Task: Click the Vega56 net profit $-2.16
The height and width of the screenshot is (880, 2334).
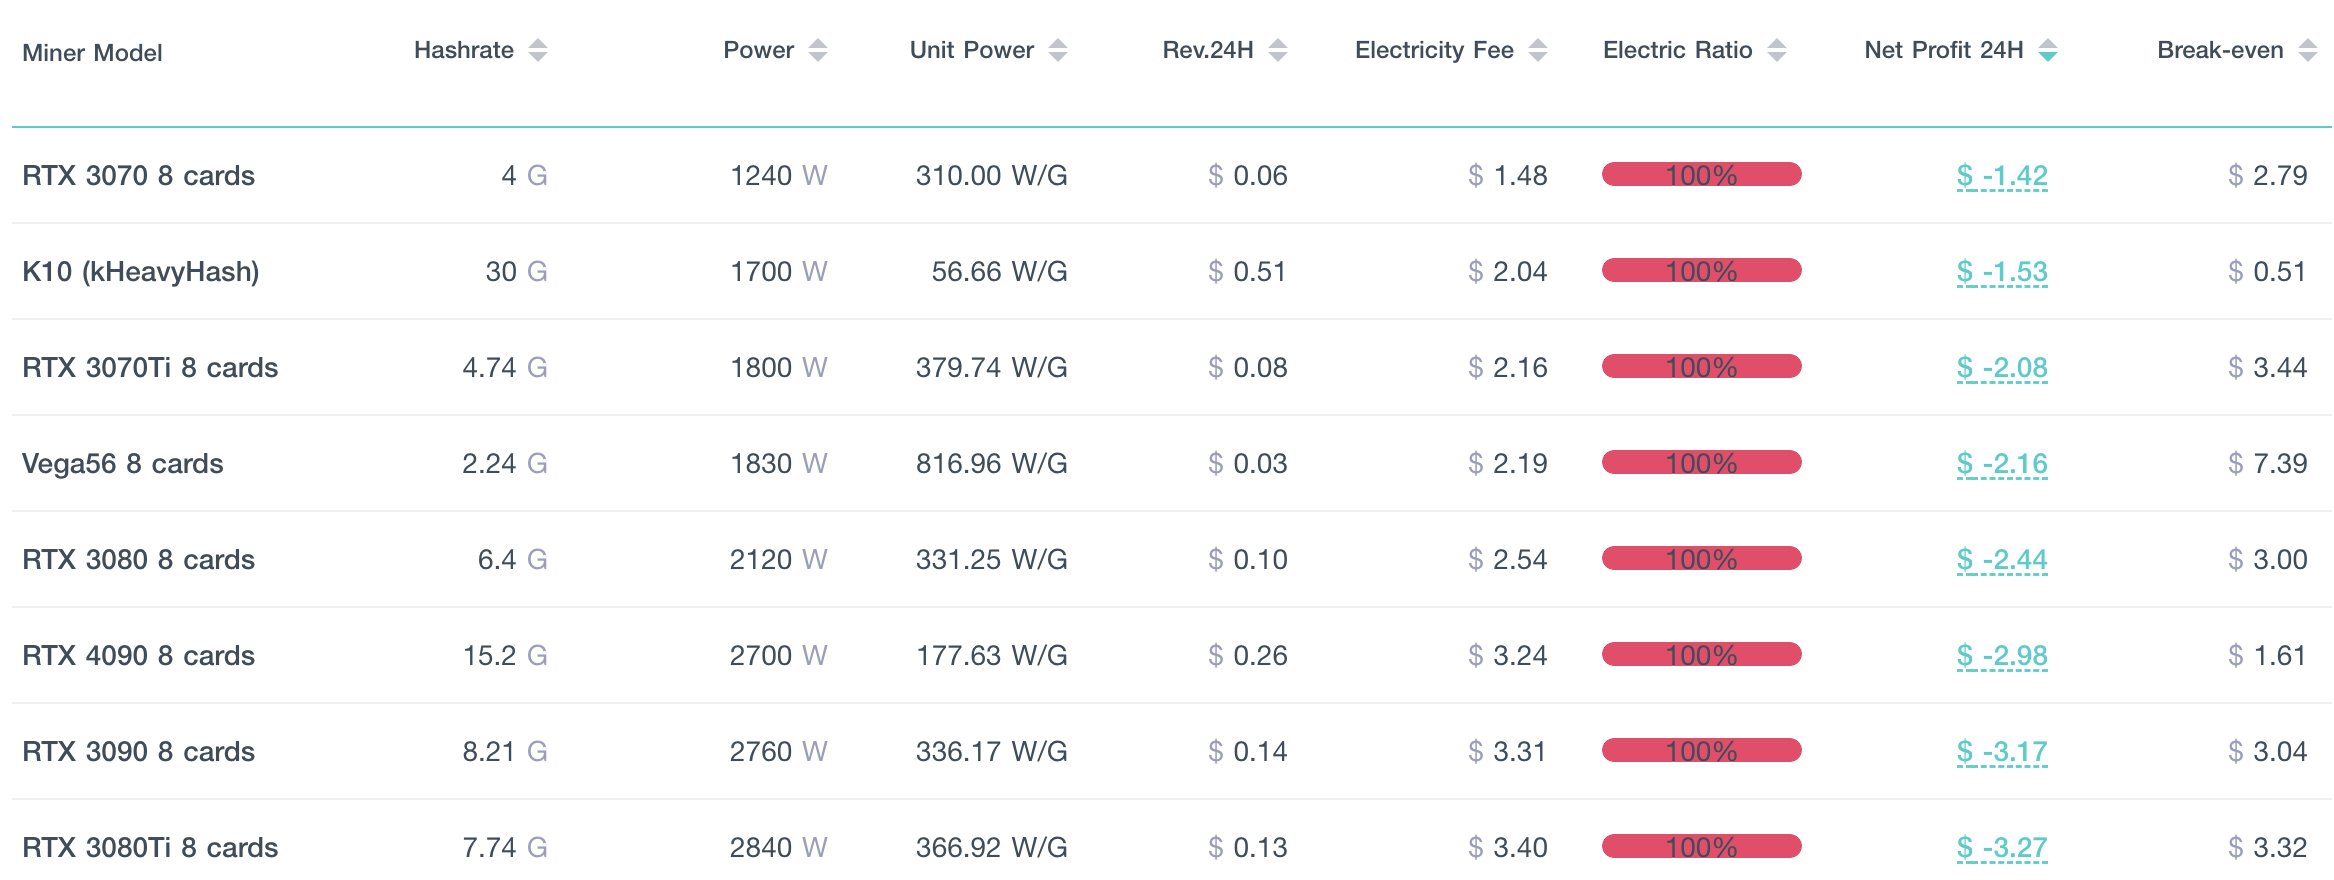Action: [x=2002, y=464]
